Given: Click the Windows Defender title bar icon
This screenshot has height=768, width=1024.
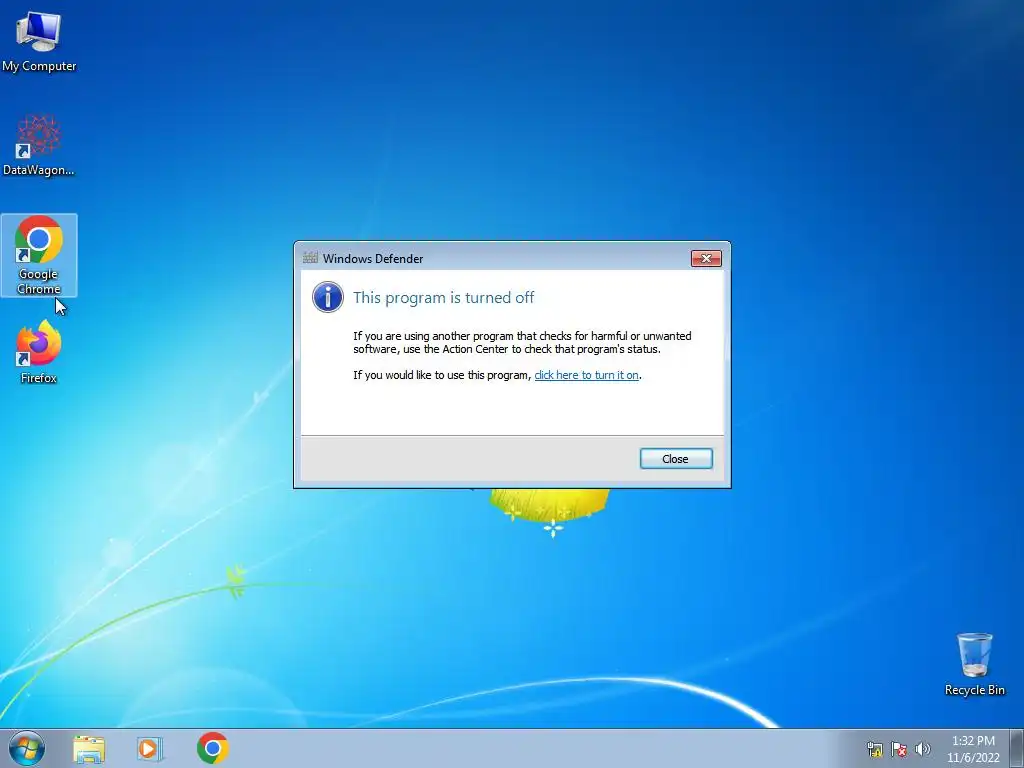Looking at the screenshot, I should click(310, 258).
